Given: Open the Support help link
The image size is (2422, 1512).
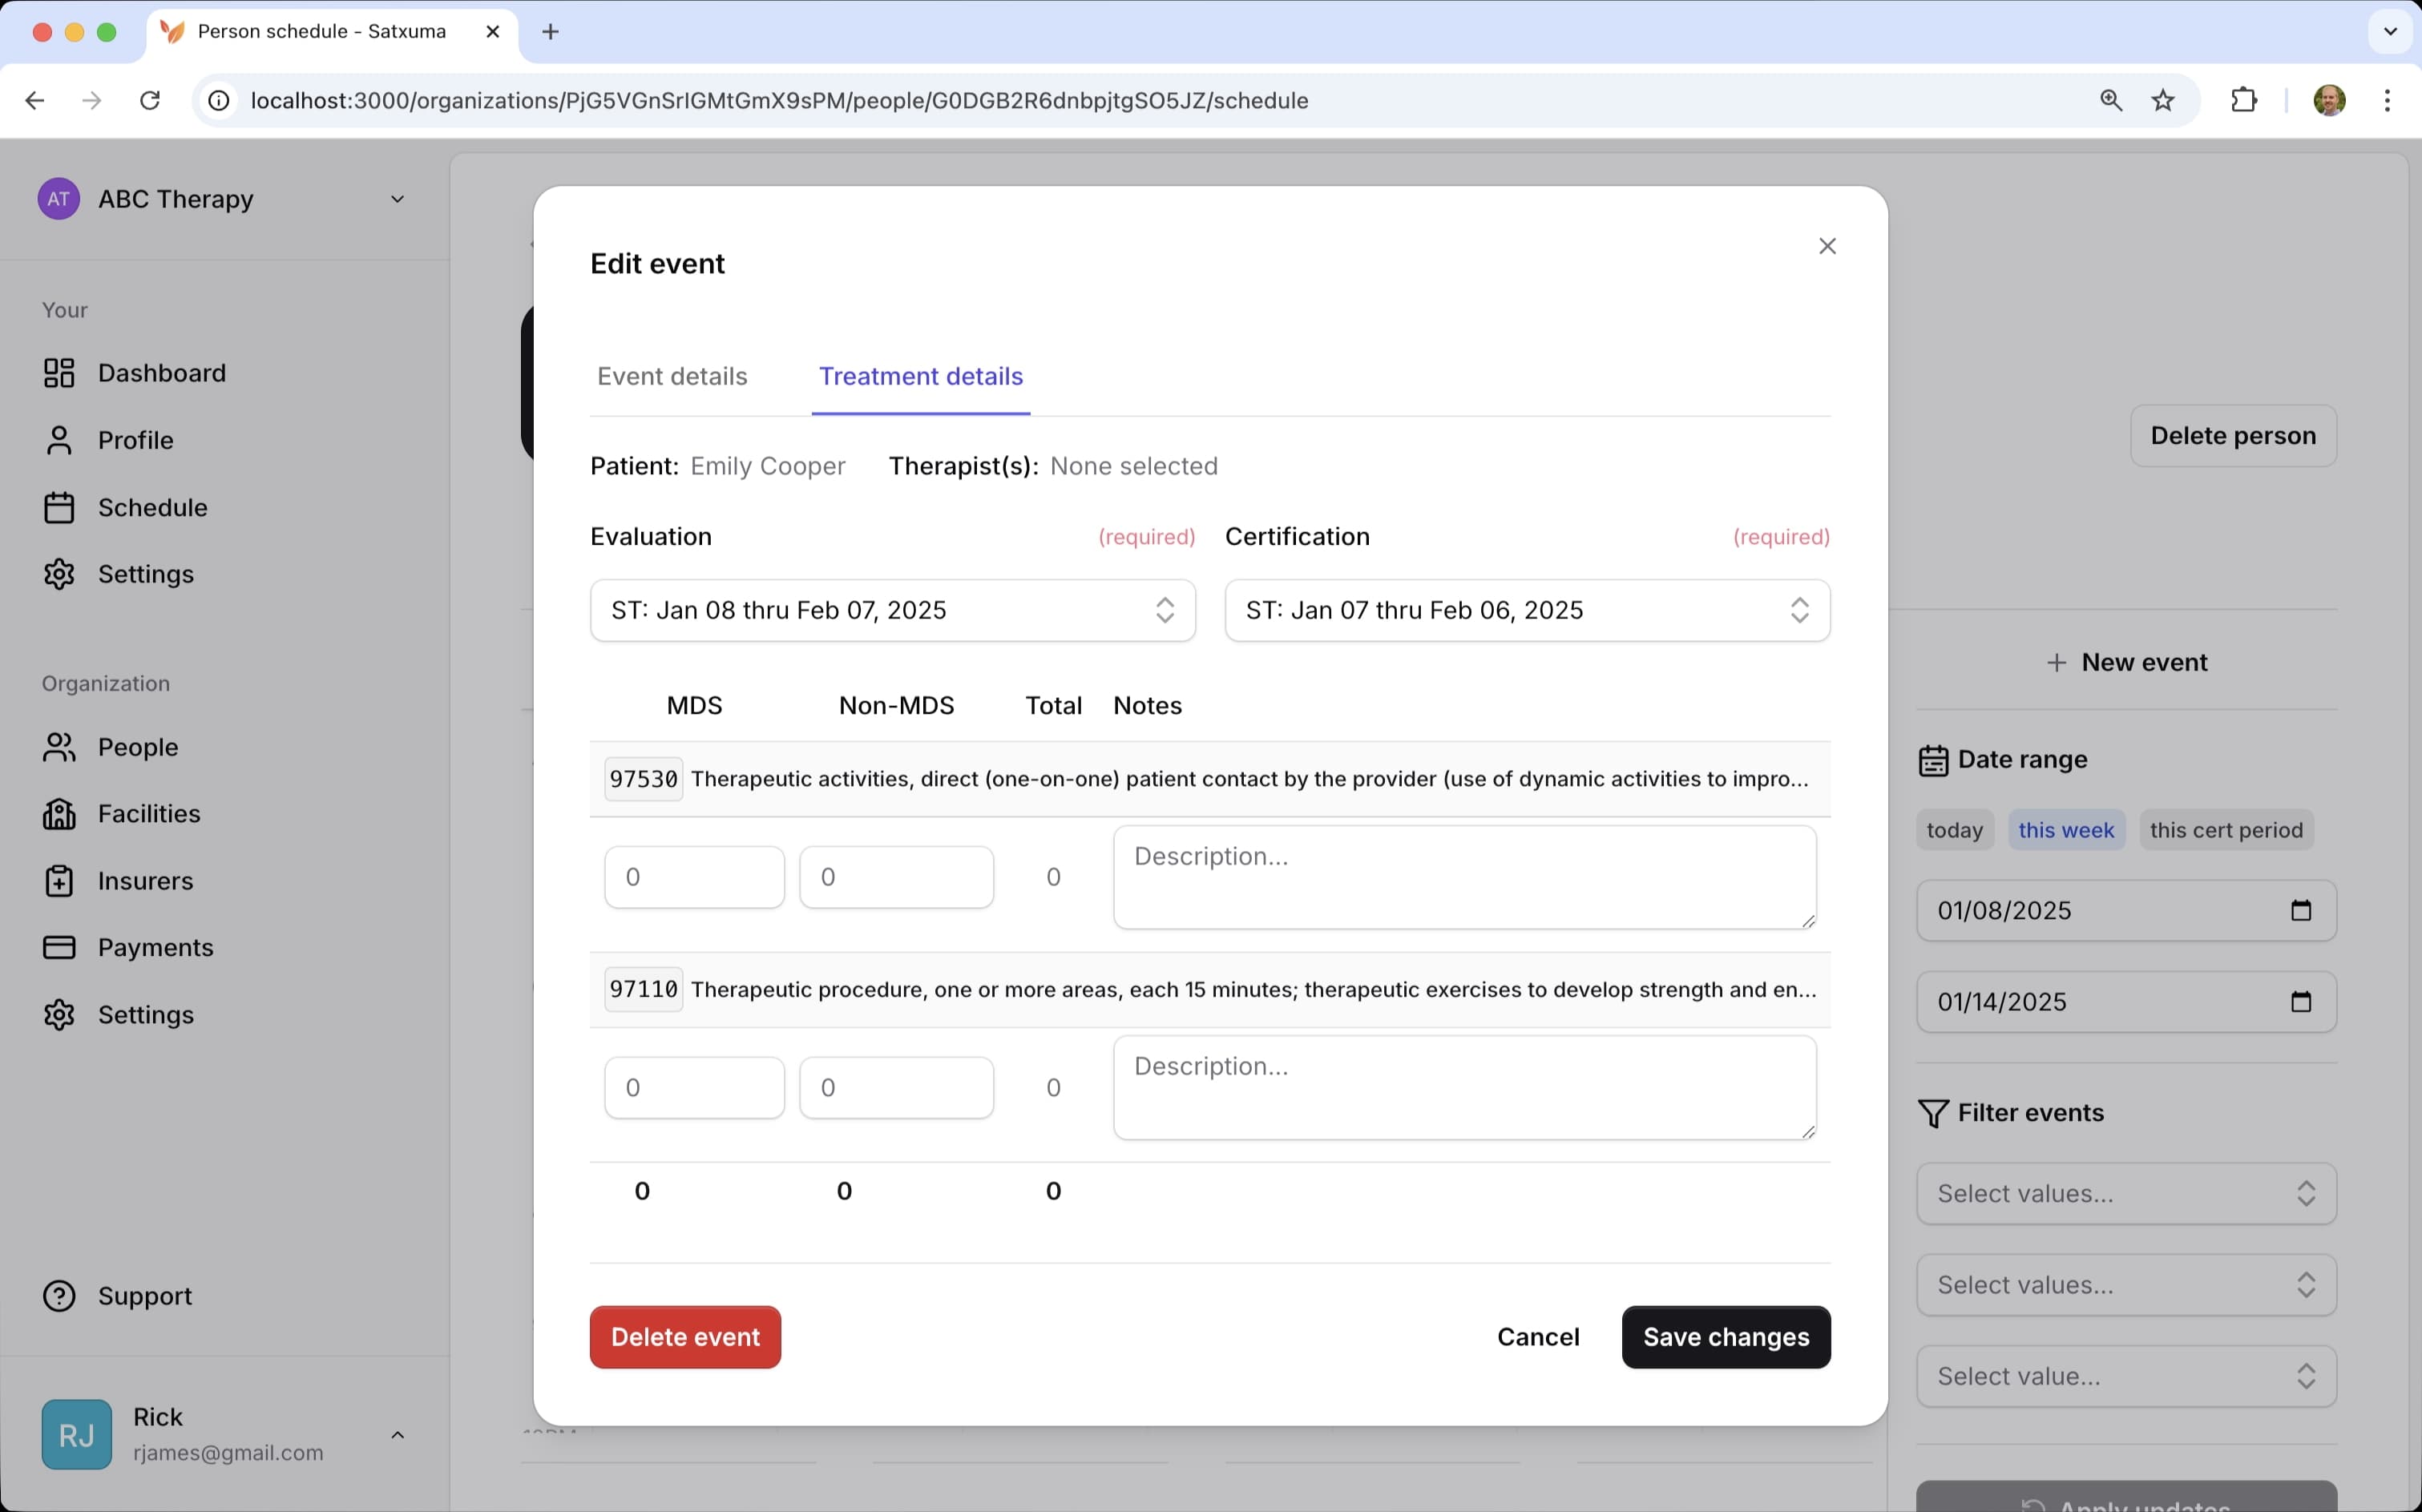Looking at the screenshot, I should (117, 1295).
